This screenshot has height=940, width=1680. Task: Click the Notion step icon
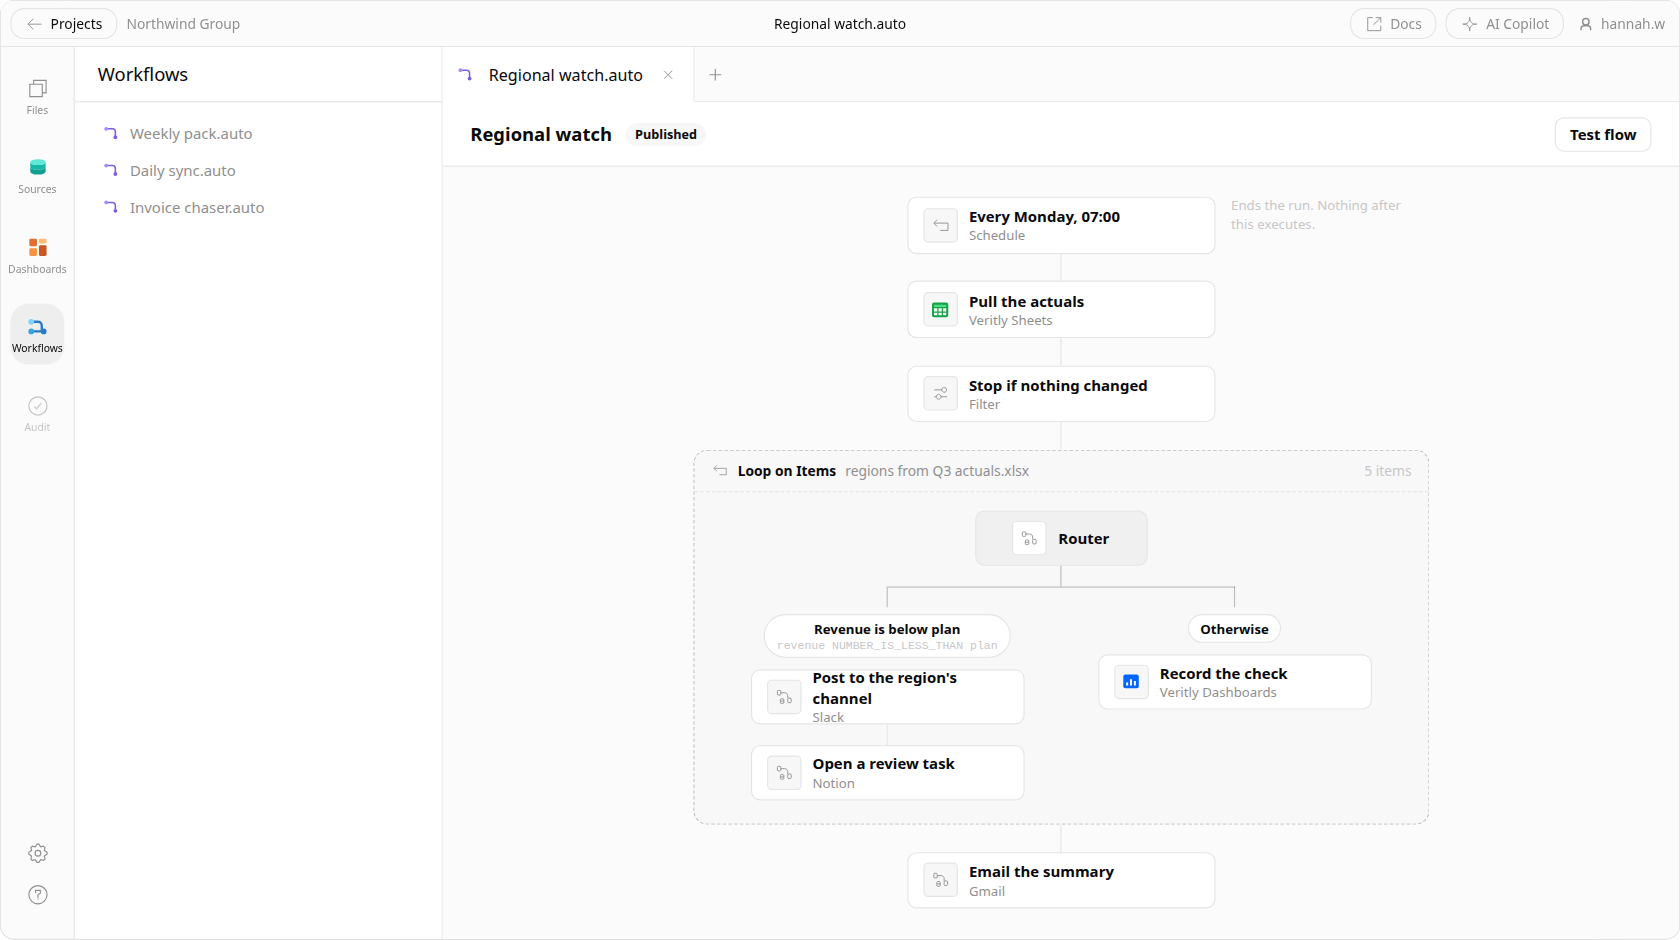click(784, 773)
